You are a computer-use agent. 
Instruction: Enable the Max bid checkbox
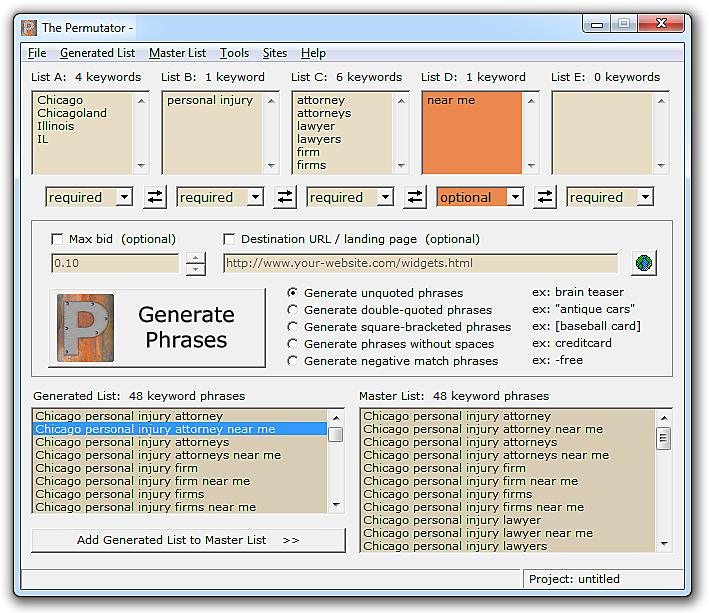pyautogui.click(x=57, y=239)
